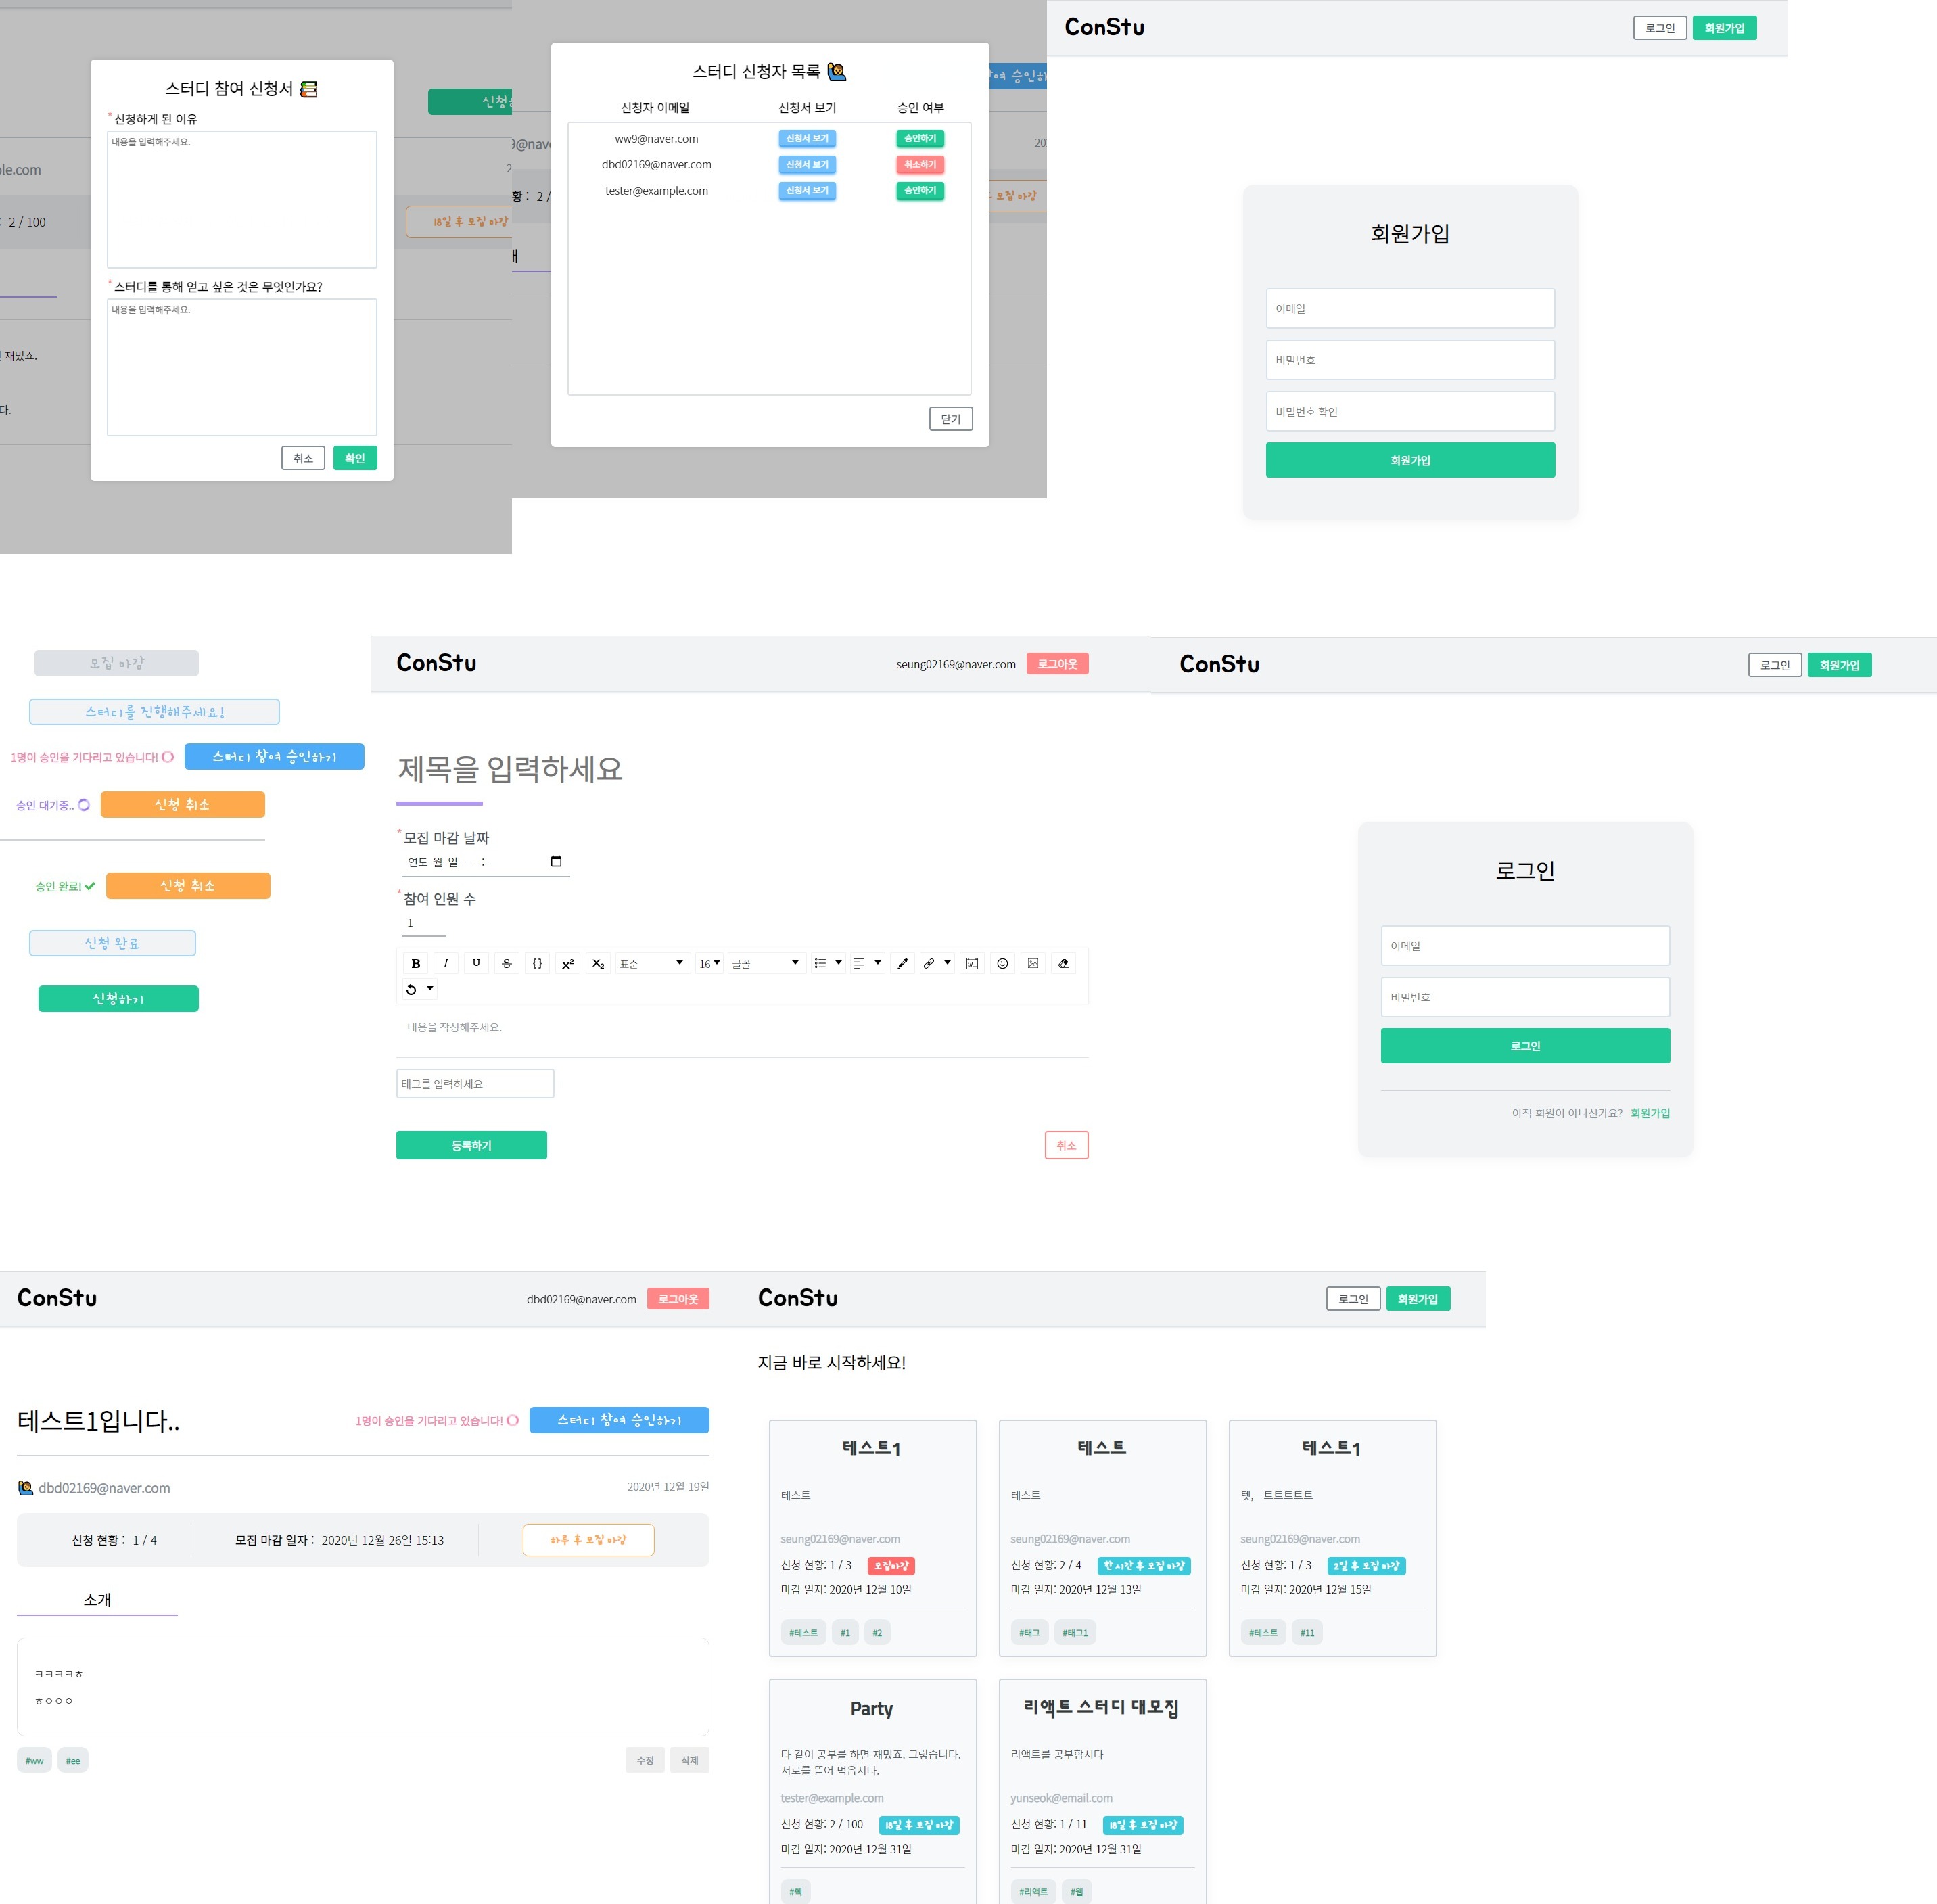Apply superscript formatting
1937x1904 pixels.
[567, 963]
